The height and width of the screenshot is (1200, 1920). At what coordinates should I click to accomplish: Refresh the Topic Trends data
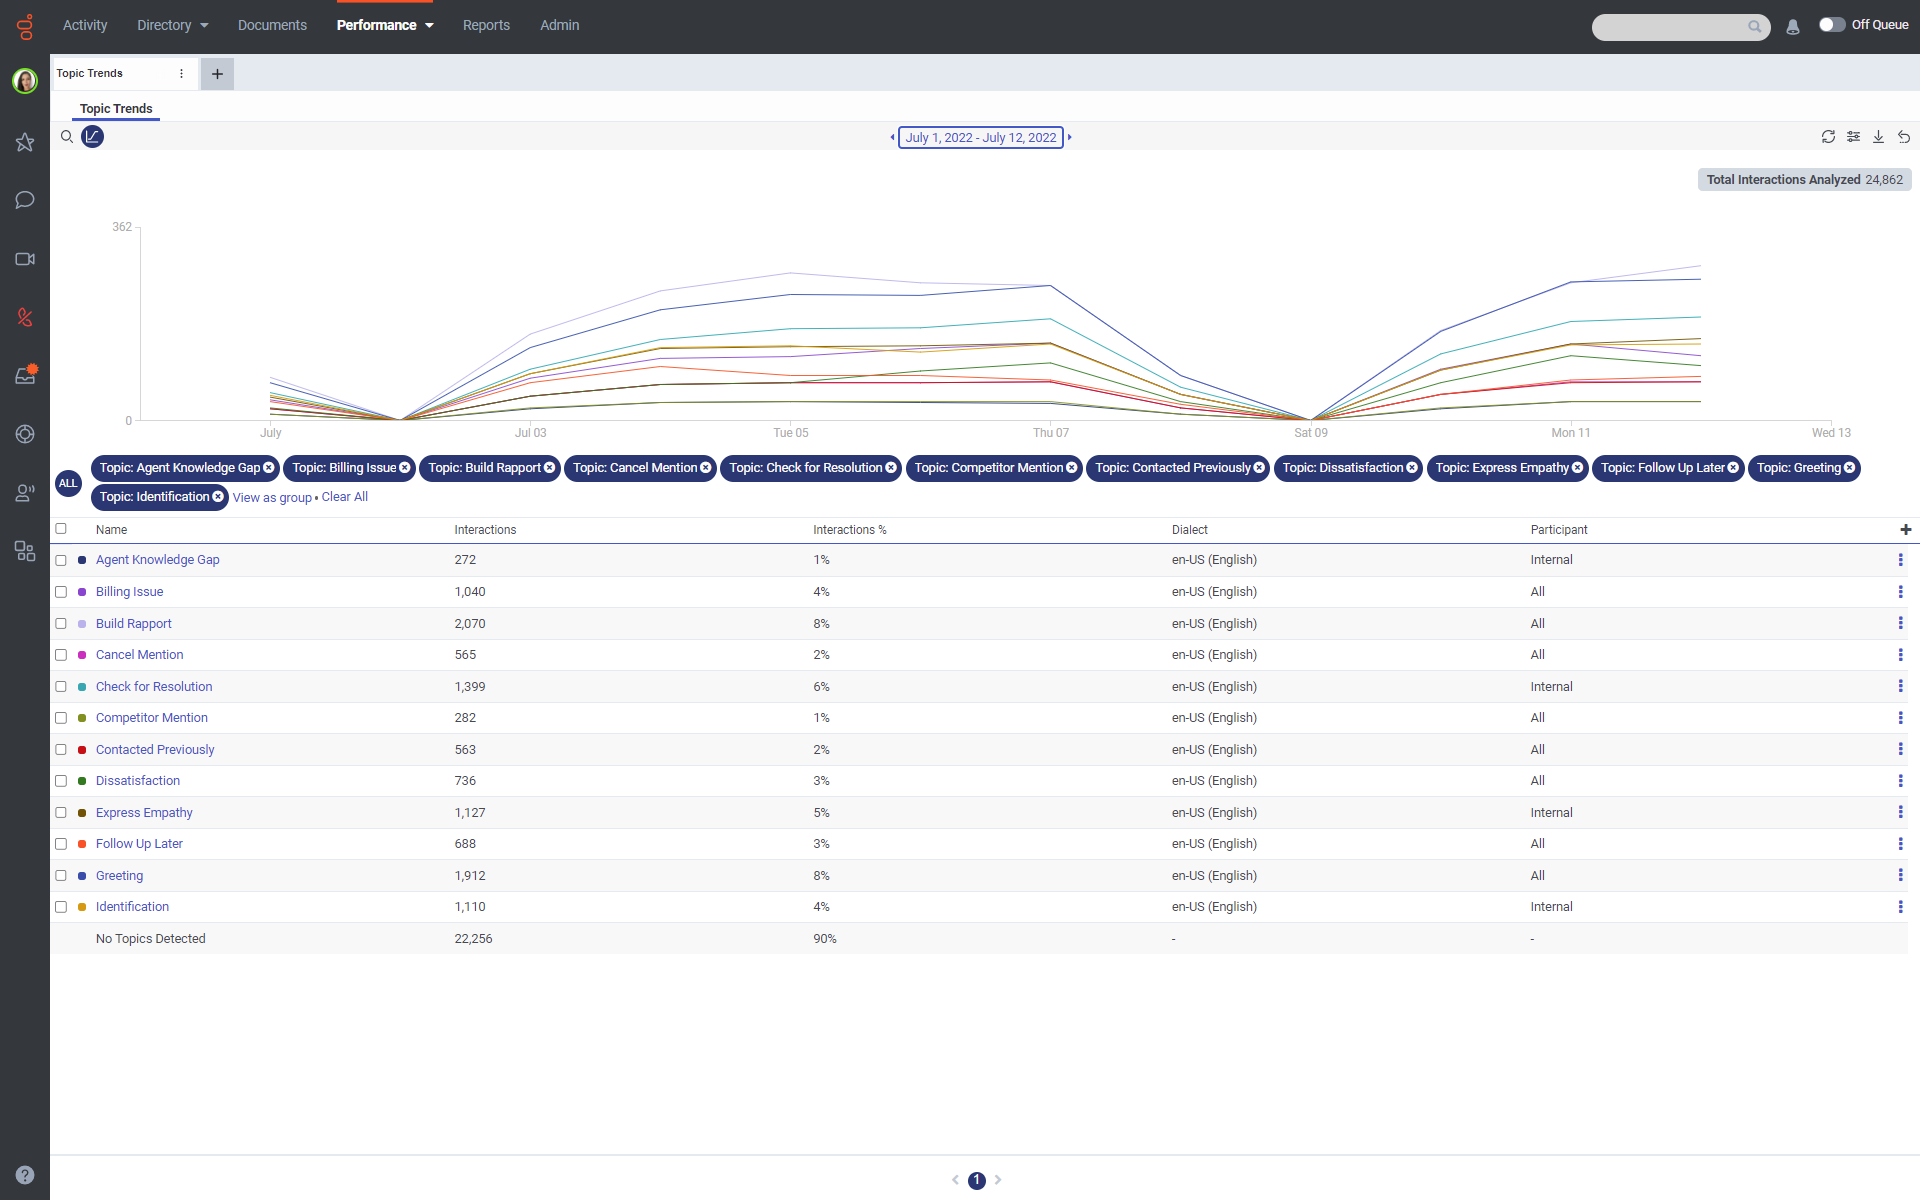click(1829, 137)
